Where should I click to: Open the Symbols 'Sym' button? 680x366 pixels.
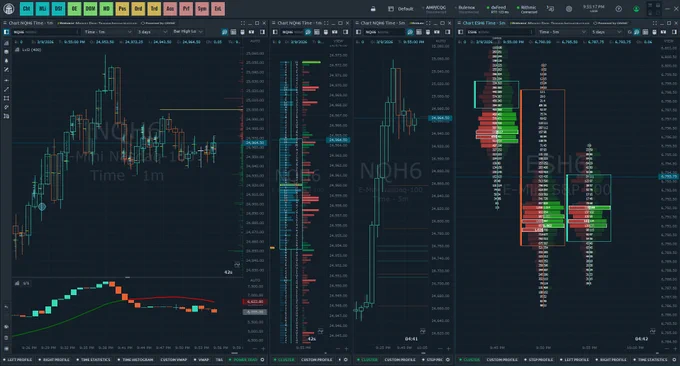pyautogui.click(x=202, y=8)
